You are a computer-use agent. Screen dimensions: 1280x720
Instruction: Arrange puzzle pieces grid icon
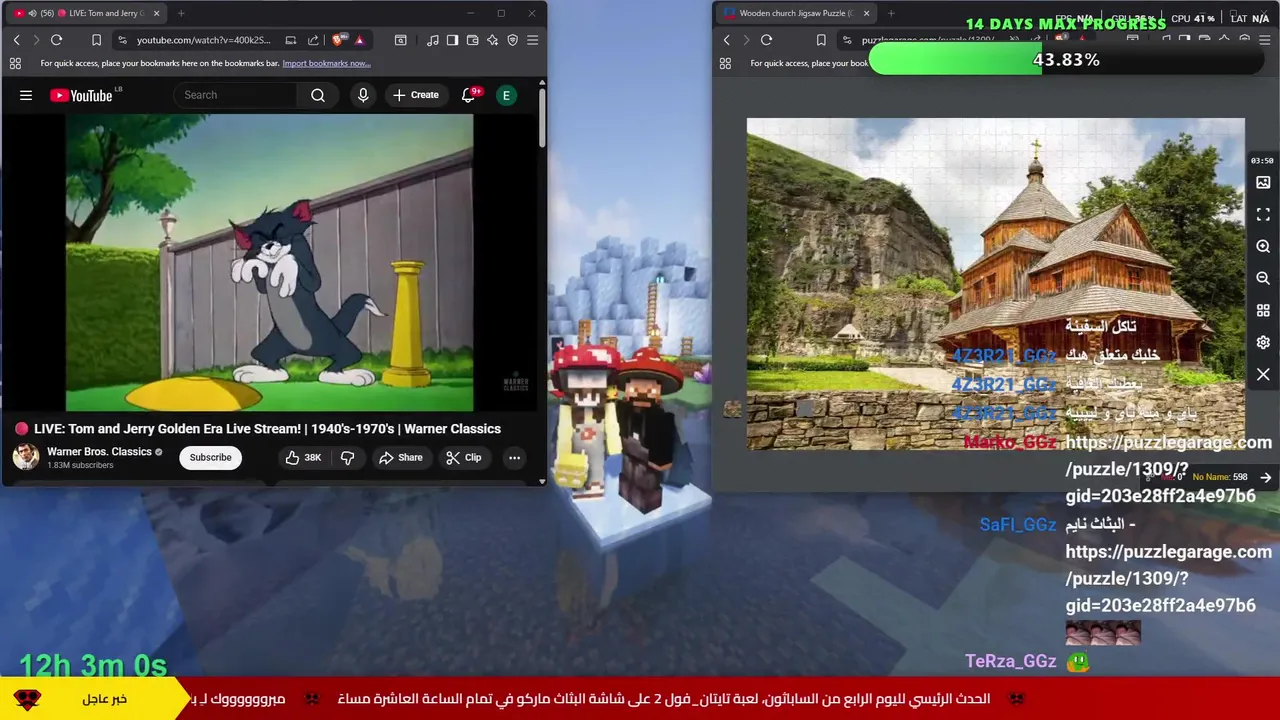(x=1263, y=311)
